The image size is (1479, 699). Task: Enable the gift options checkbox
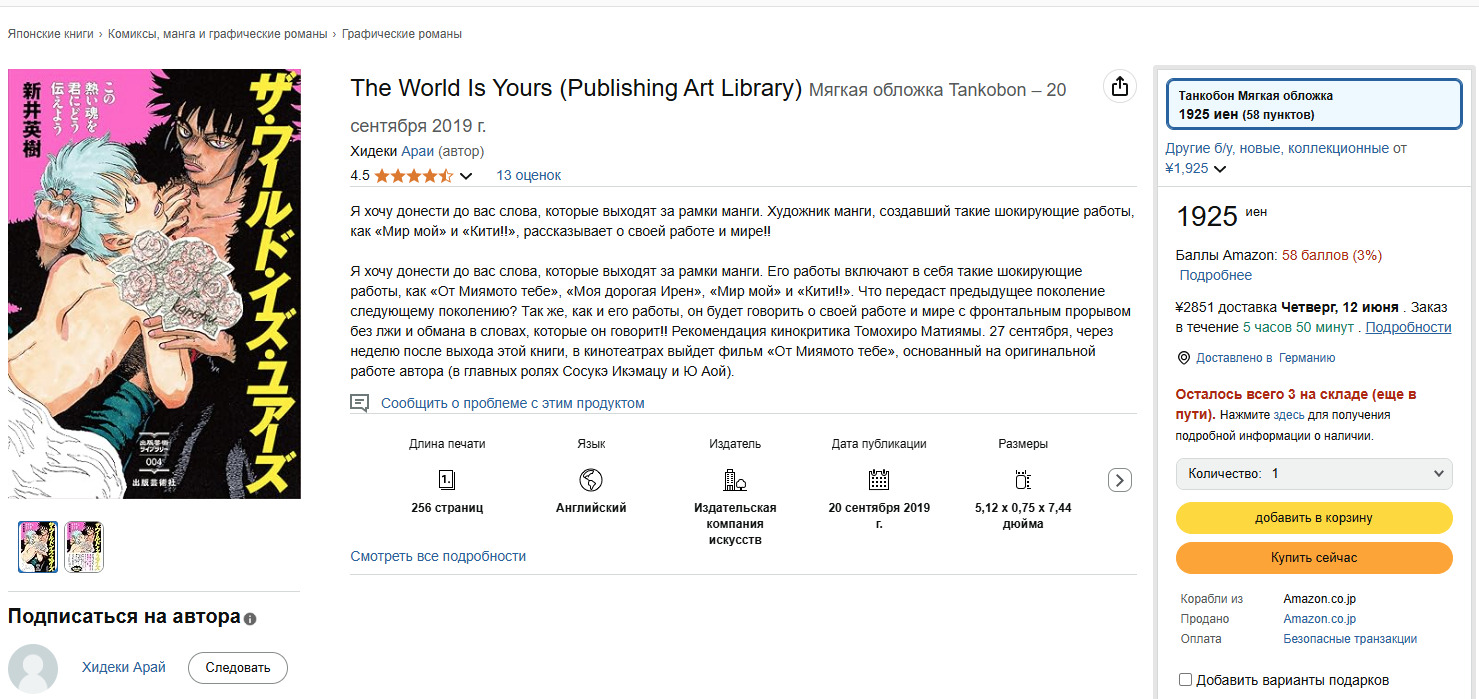point(1186,680)
